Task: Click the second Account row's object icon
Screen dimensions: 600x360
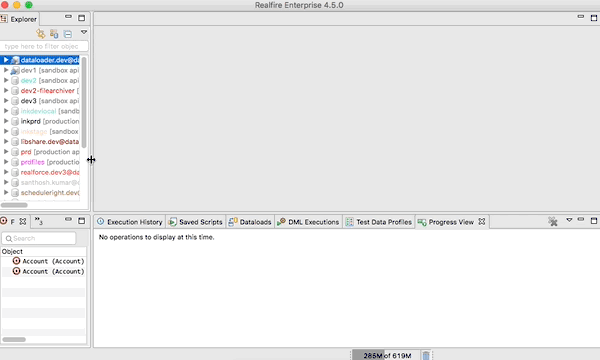Action: [16, 271]
